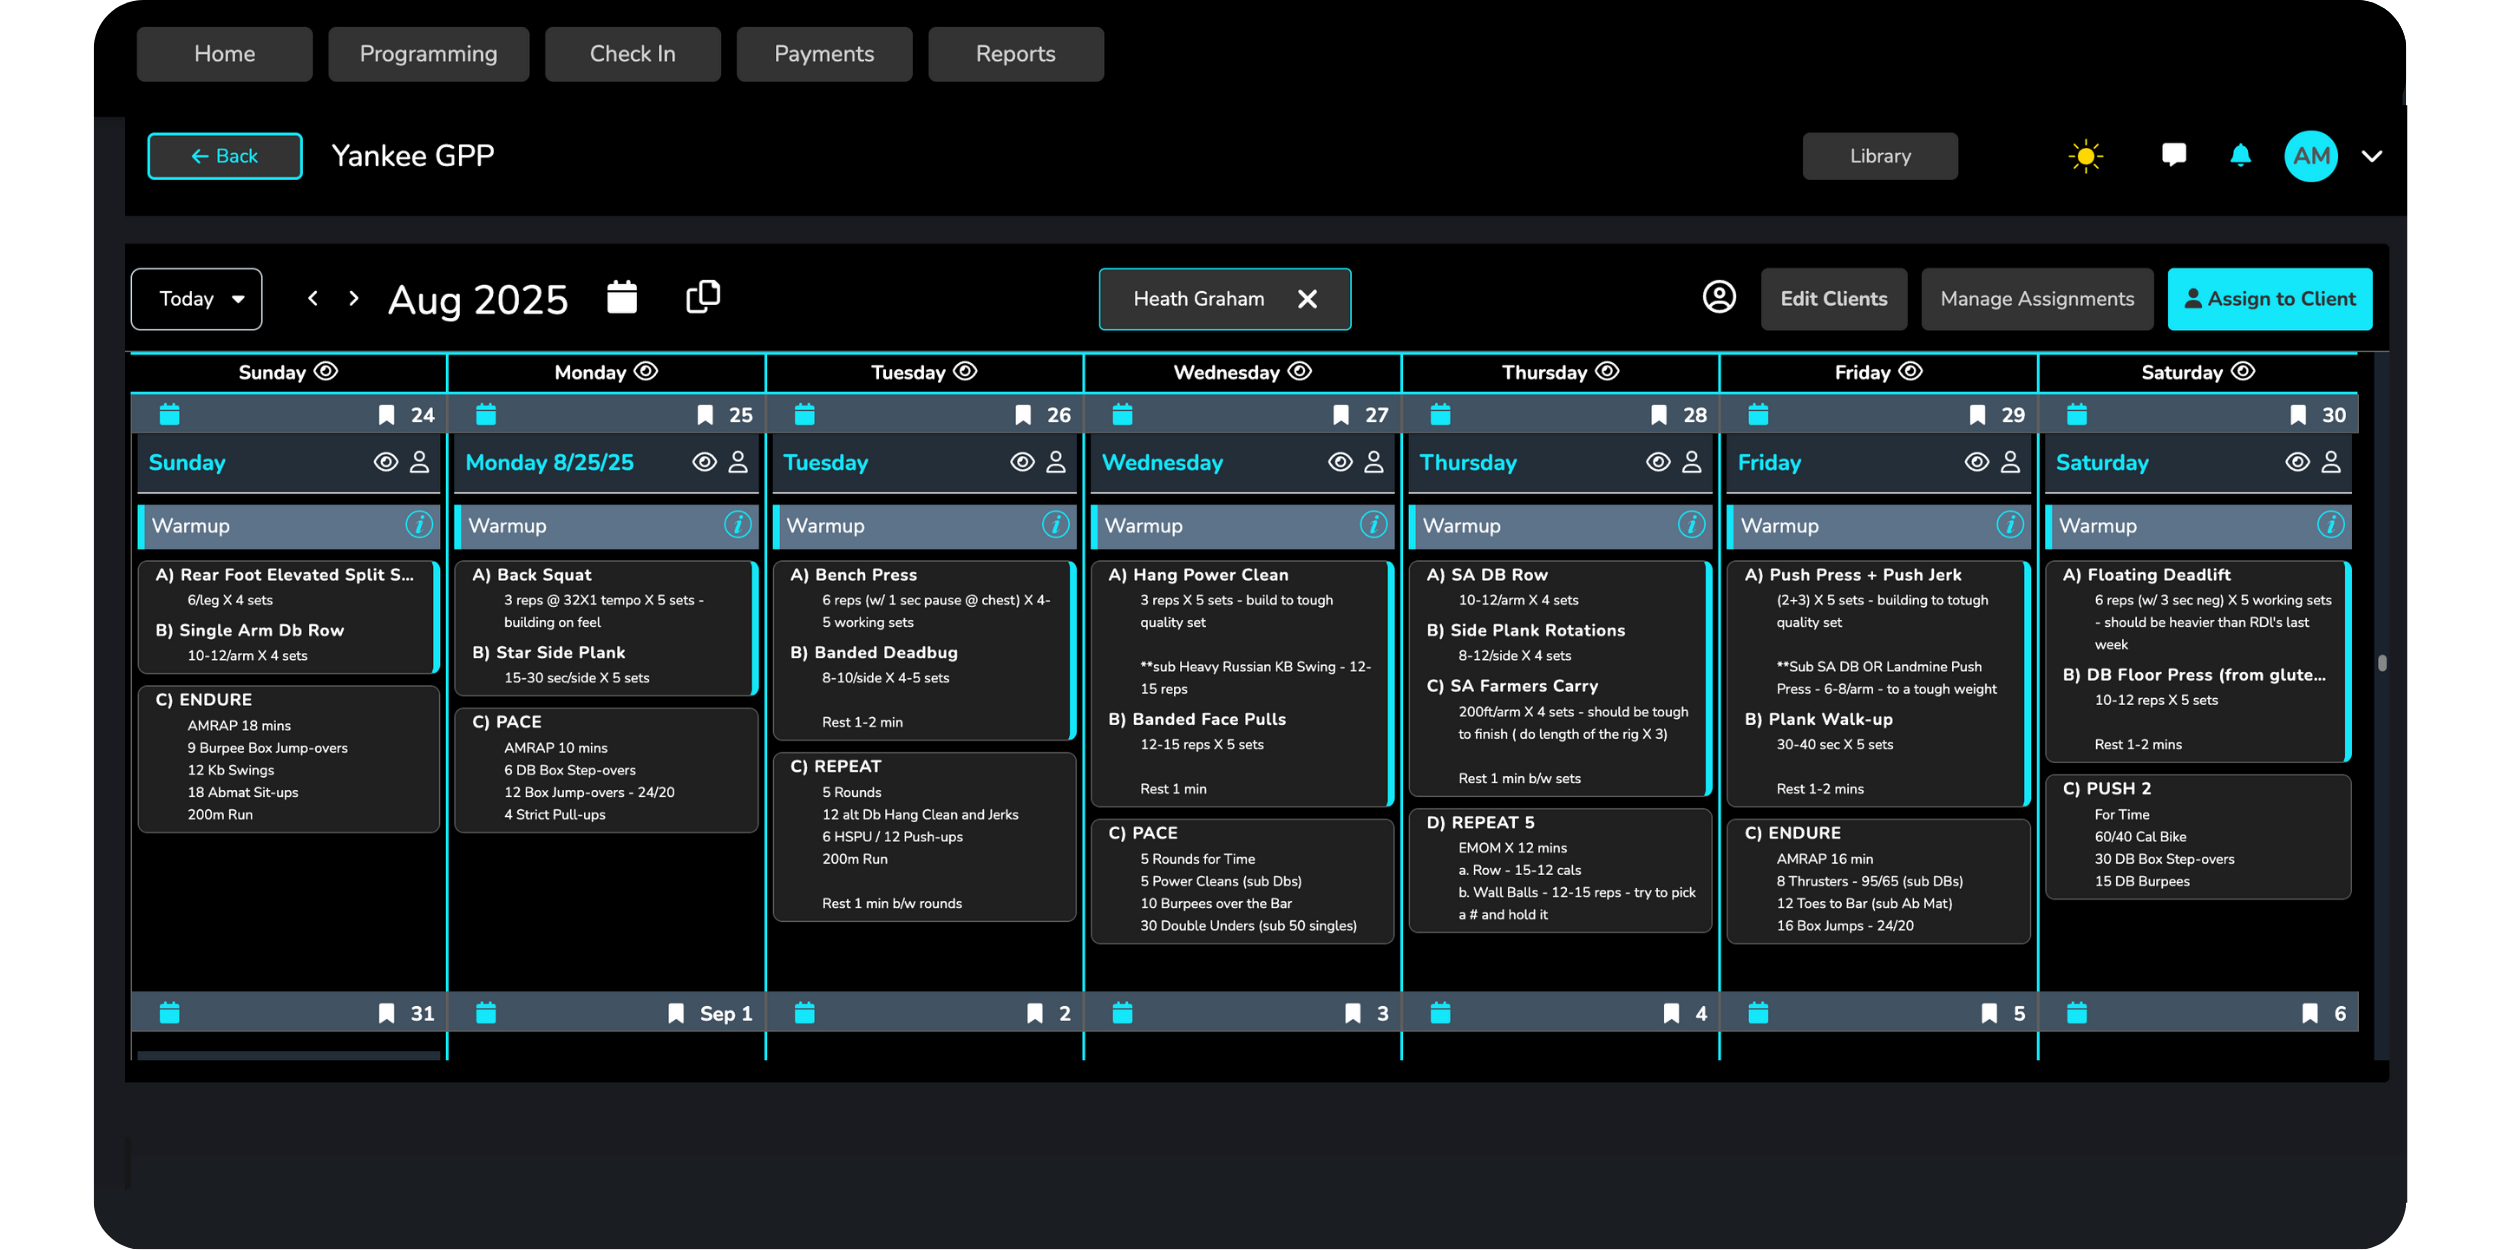Screen dimensions: 2500x1250
Task: Toggle visibility eye beside the Thursday column header
Action: (1607, 372)
